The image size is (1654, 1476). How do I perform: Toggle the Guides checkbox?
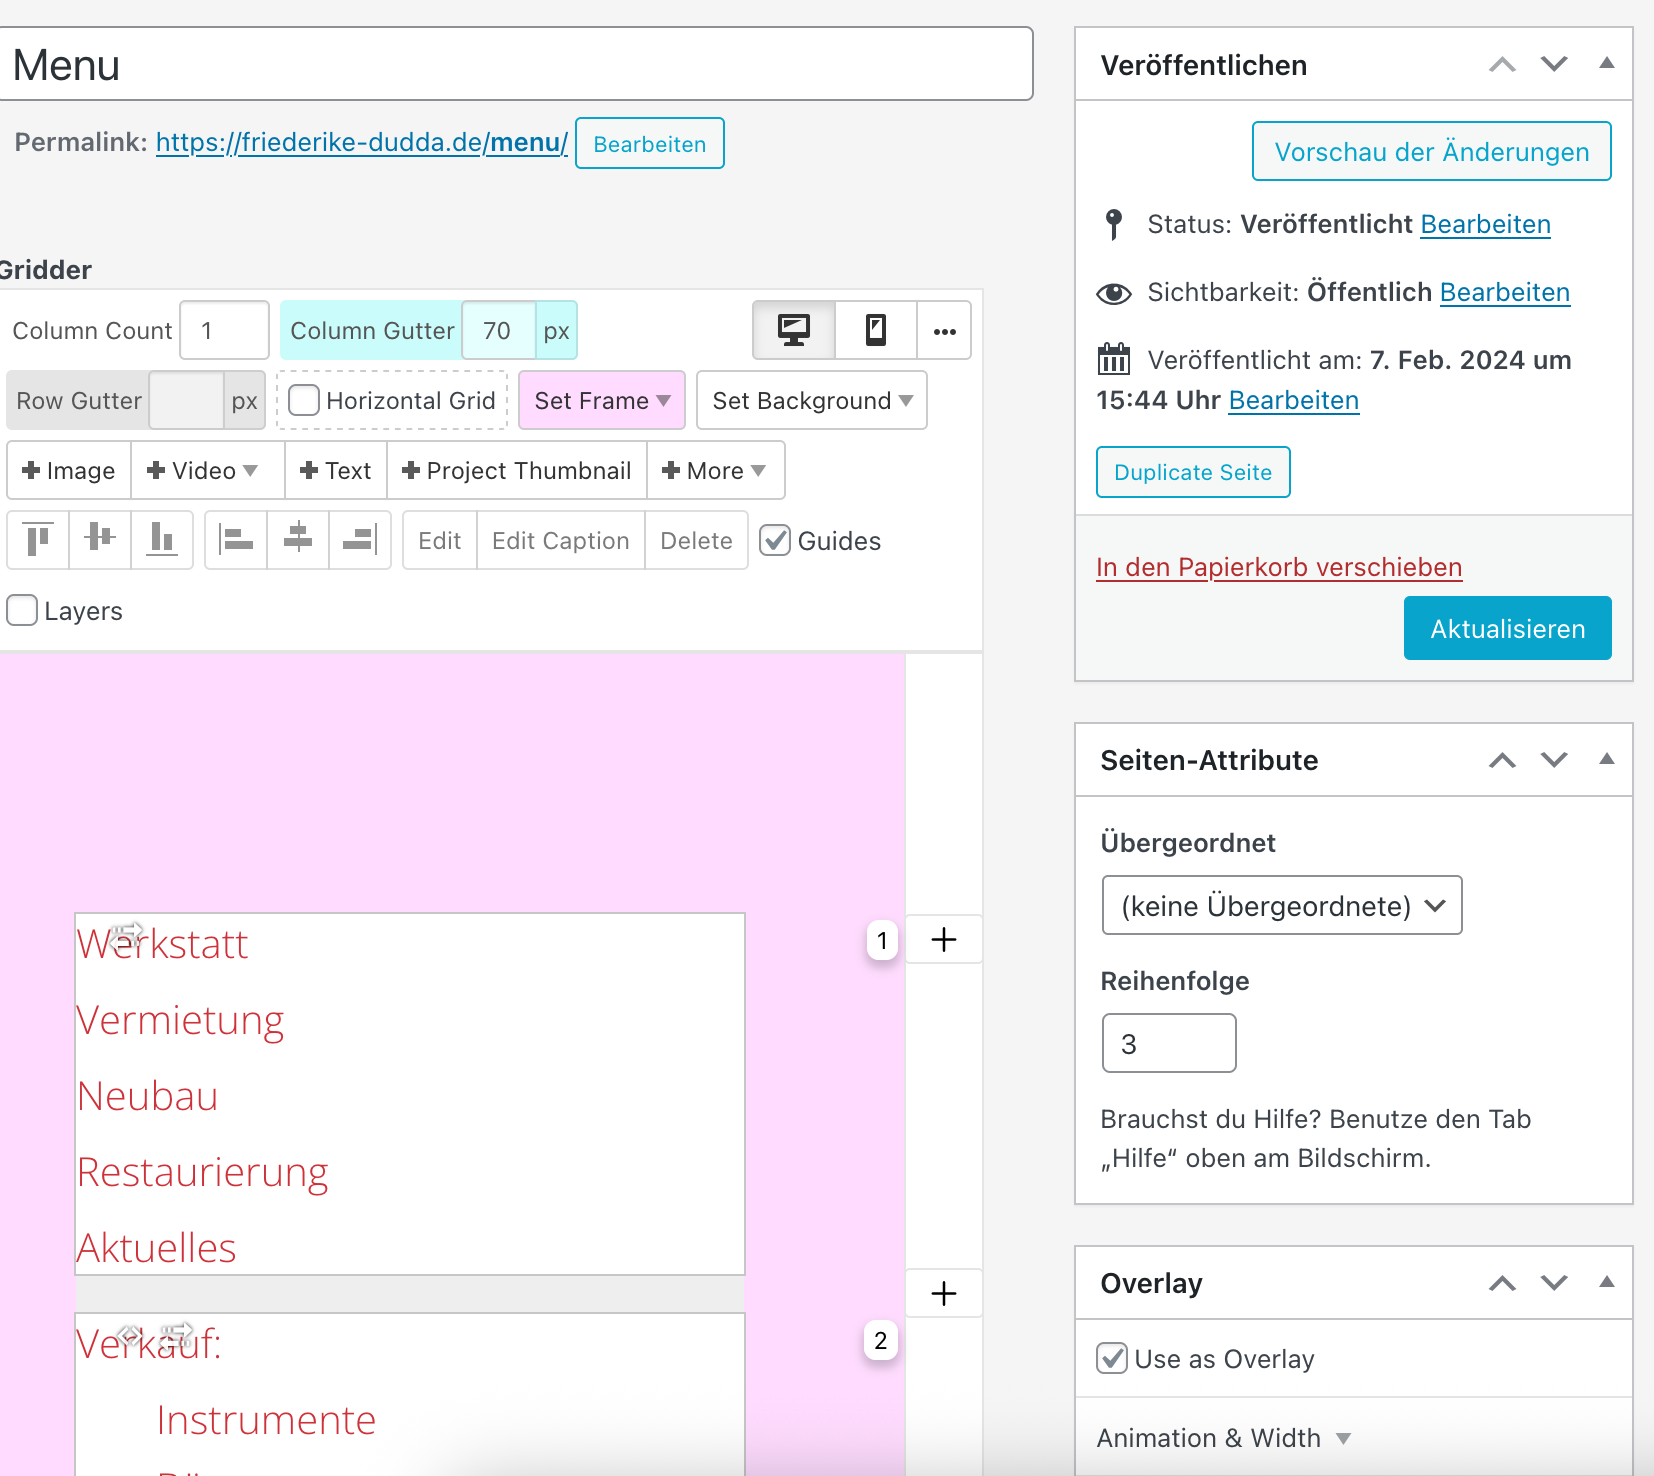pos(775,541)
